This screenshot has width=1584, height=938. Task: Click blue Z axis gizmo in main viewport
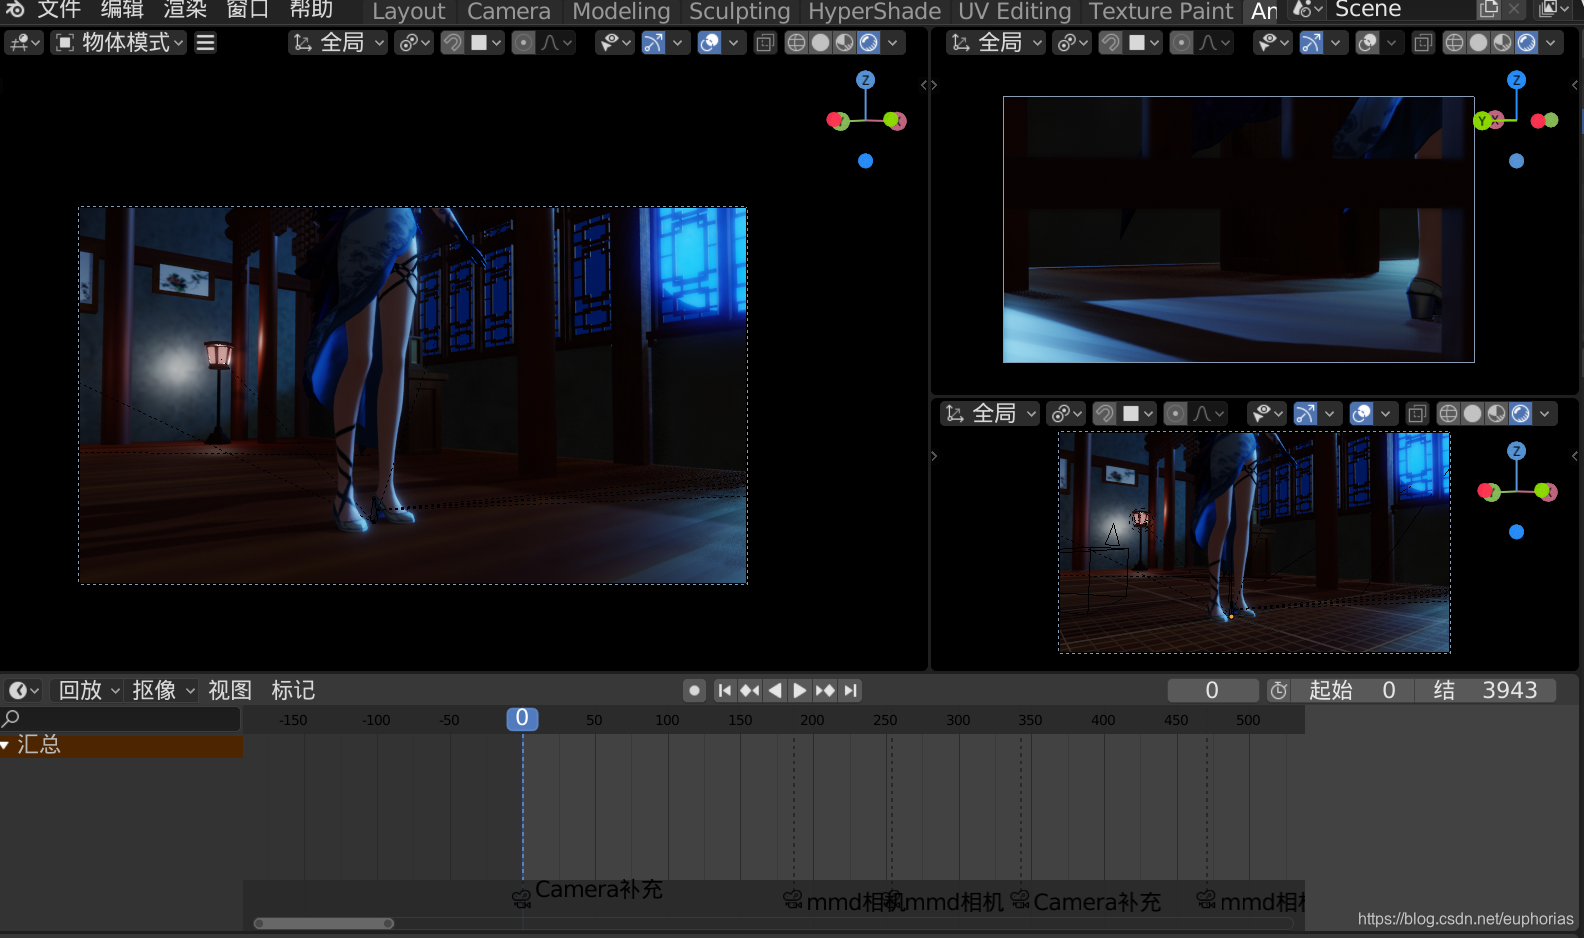[866, 80]
